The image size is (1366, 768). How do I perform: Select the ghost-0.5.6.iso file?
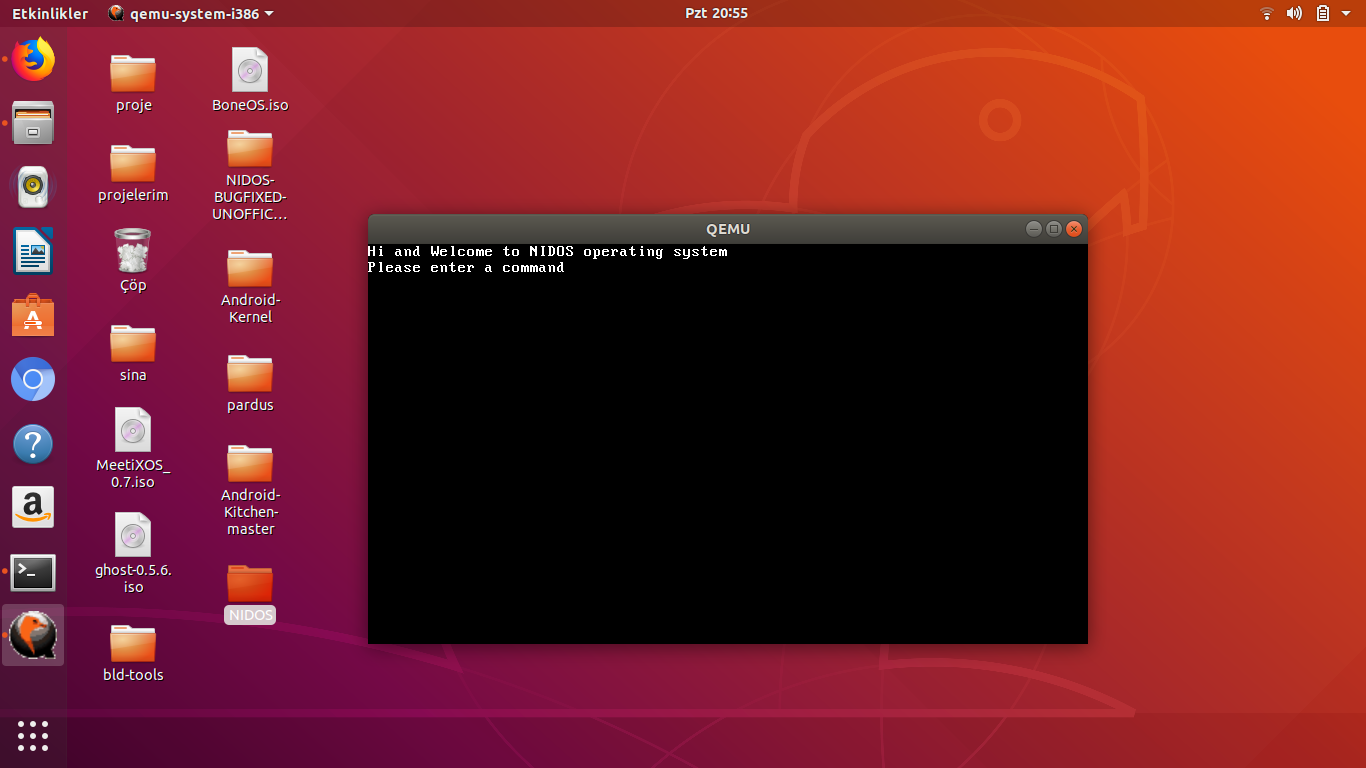133,553
